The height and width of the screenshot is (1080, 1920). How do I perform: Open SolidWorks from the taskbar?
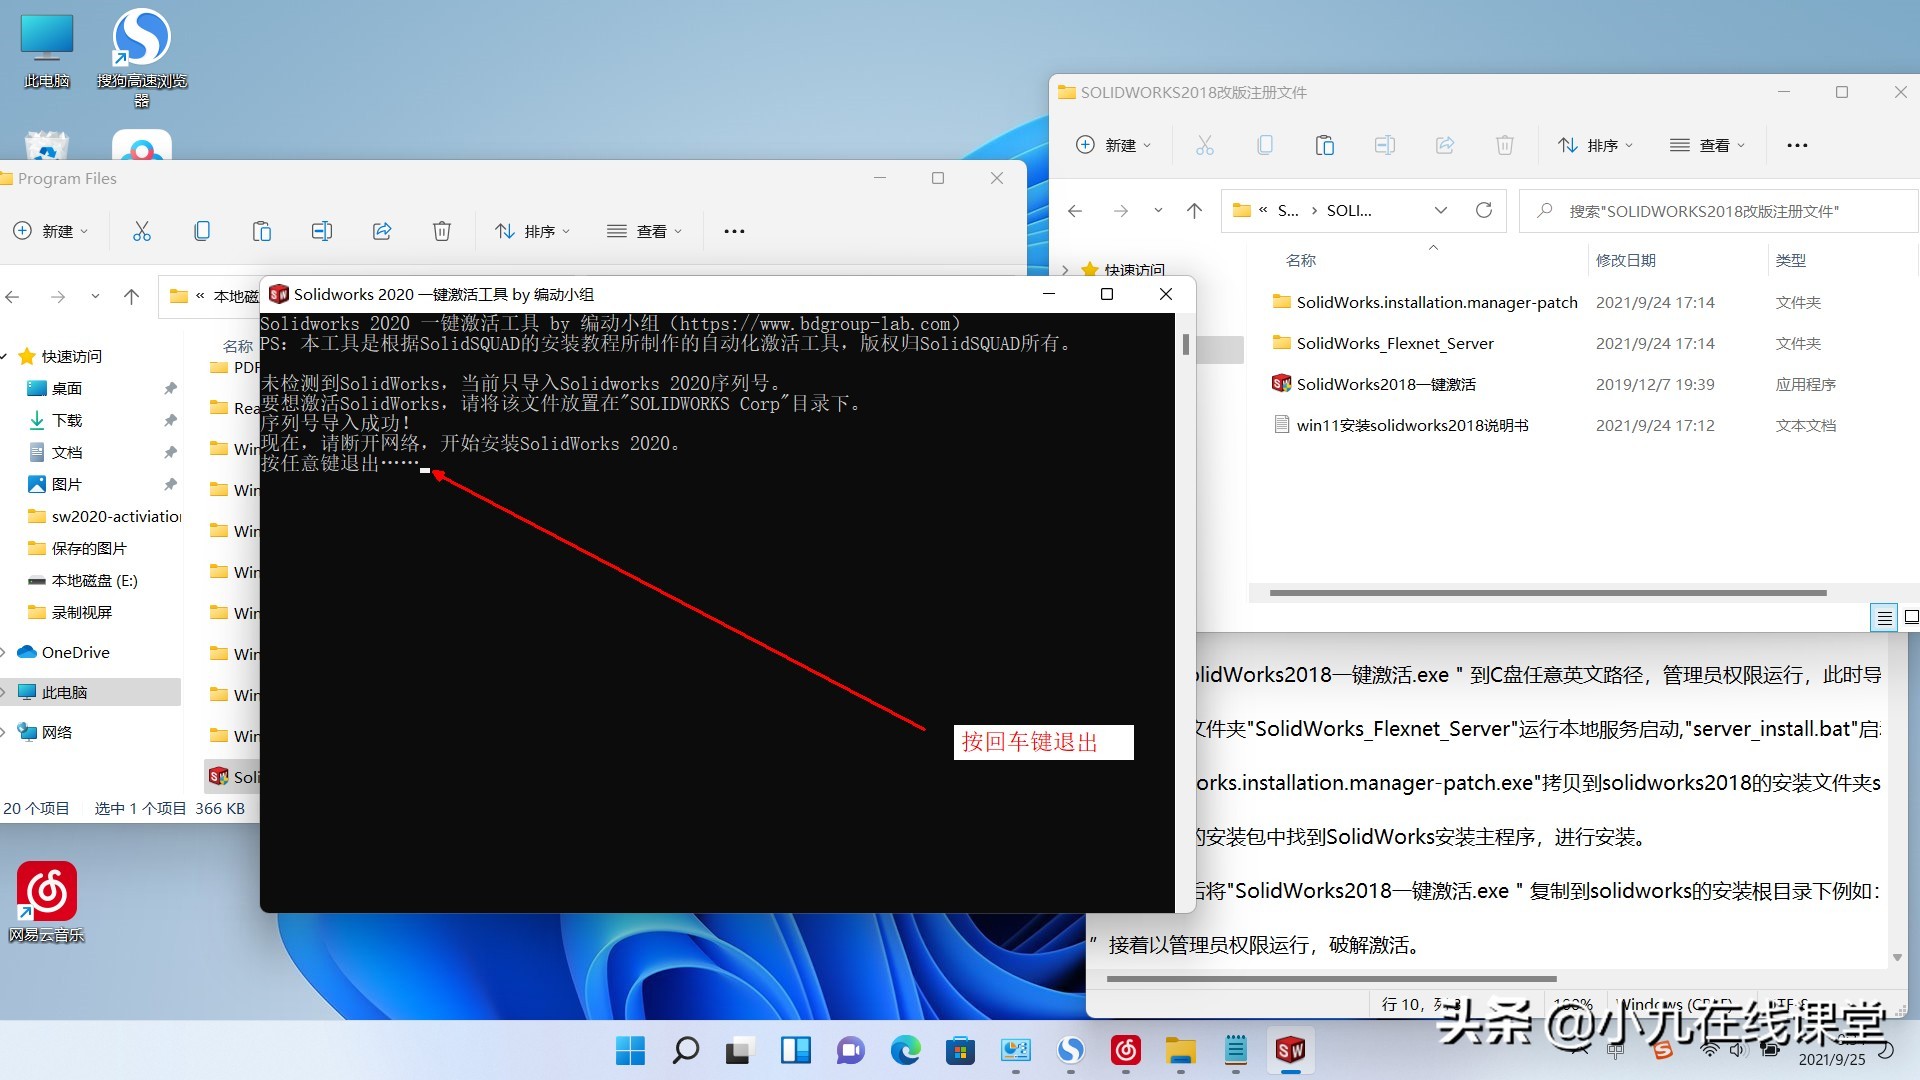click(x=1290, y=1051)
